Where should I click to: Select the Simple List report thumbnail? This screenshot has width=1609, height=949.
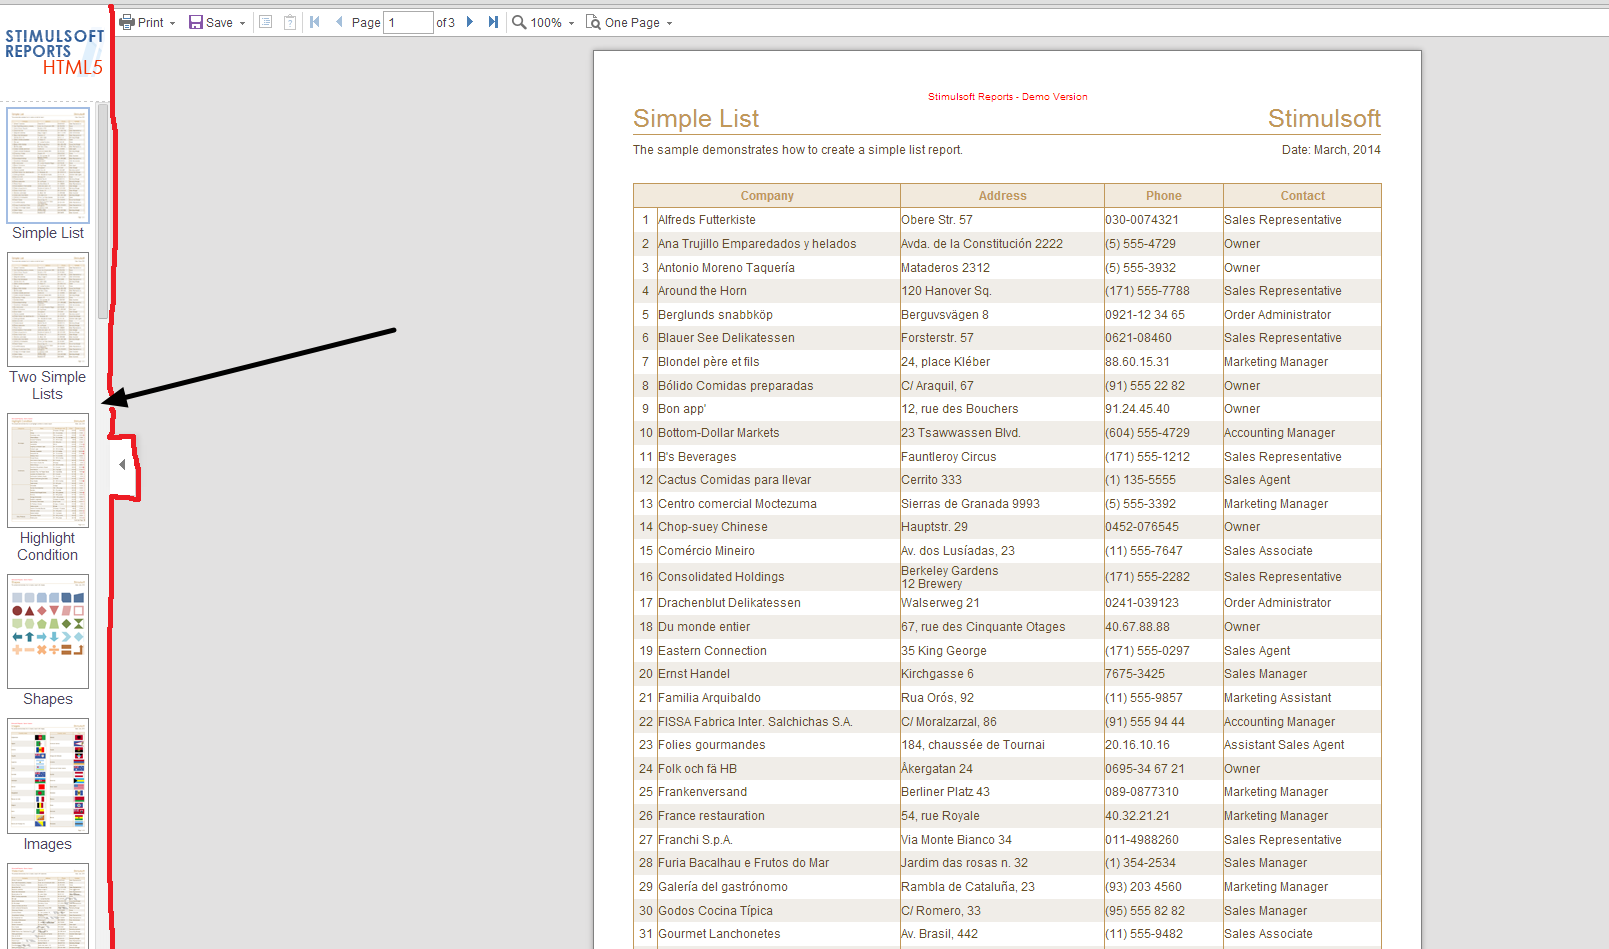[48, 165]
